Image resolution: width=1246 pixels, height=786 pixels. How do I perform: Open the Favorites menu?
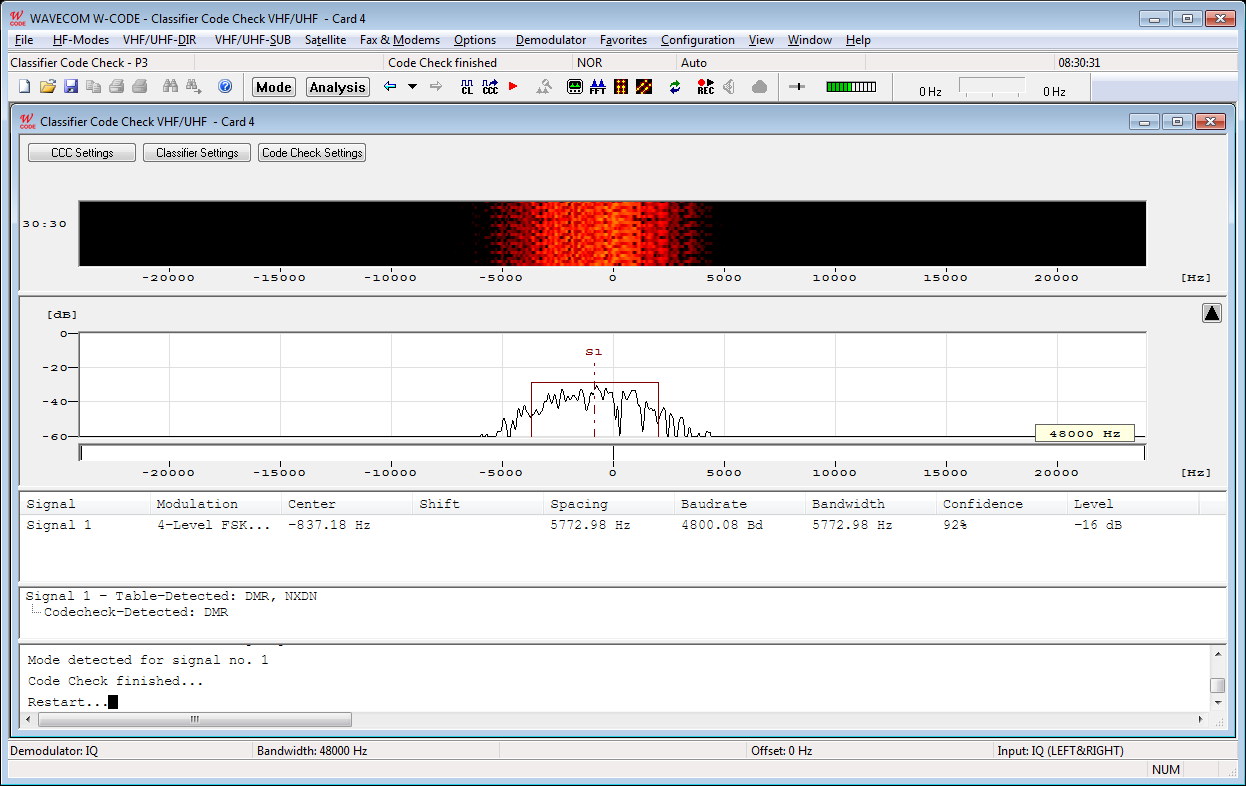(x=623, y=40)
